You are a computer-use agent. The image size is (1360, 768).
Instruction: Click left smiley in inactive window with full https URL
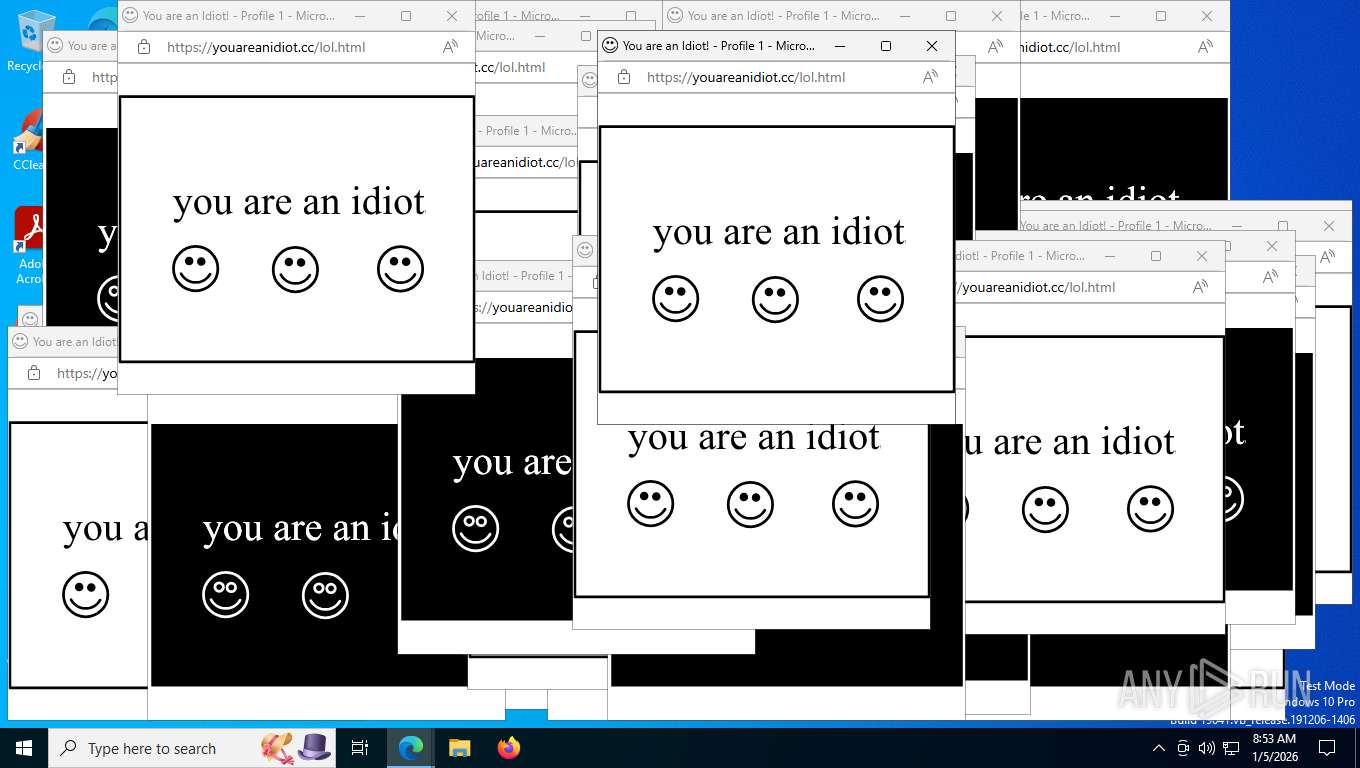[x=195, y=269]
